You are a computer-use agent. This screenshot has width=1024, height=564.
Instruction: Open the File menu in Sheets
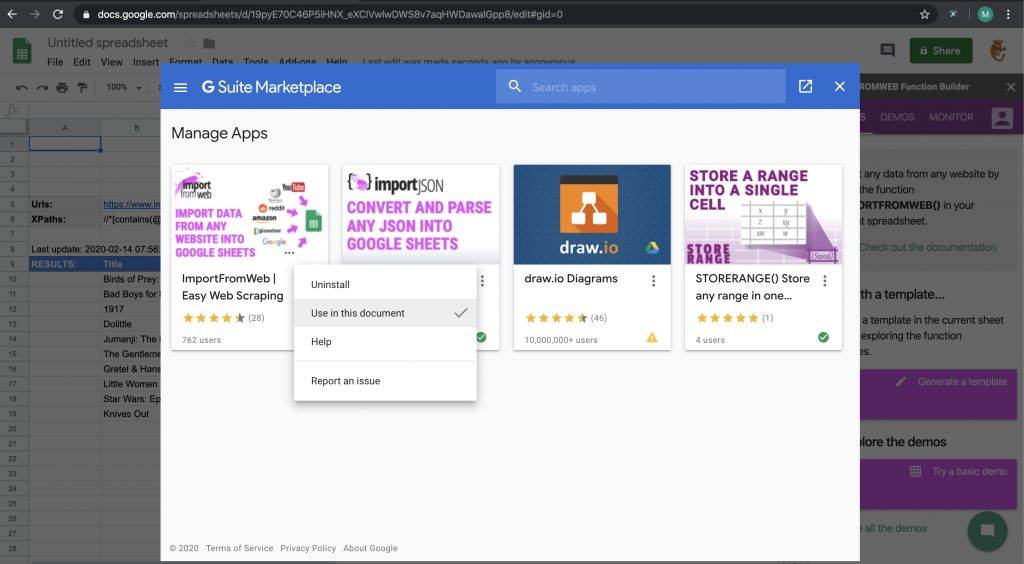(55, 62)
